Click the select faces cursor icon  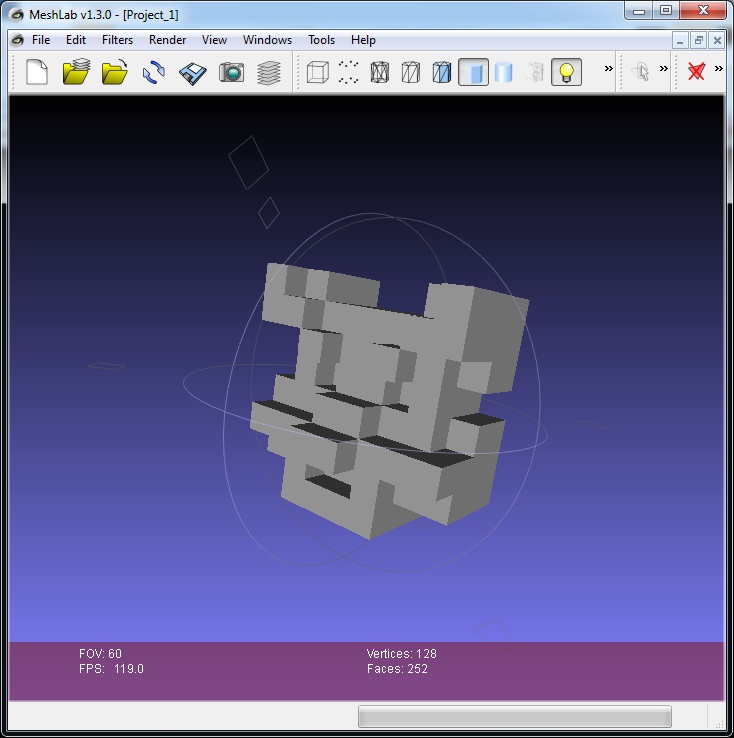click(641, 72)
